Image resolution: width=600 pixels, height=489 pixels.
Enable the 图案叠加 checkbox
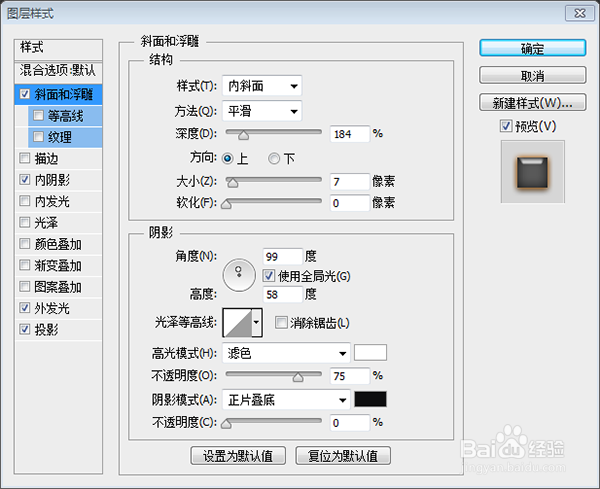[25, 287]
